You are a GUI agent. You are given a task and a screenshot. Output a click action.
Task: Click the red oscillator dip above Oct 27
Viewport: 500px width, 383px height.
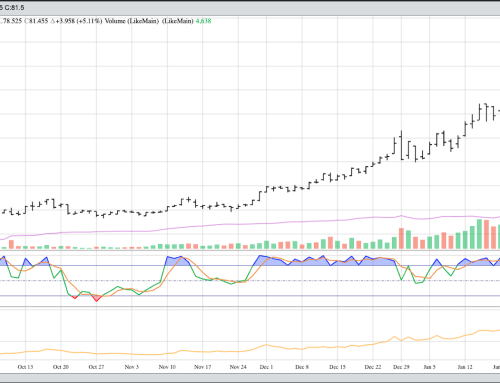[97, 298]
